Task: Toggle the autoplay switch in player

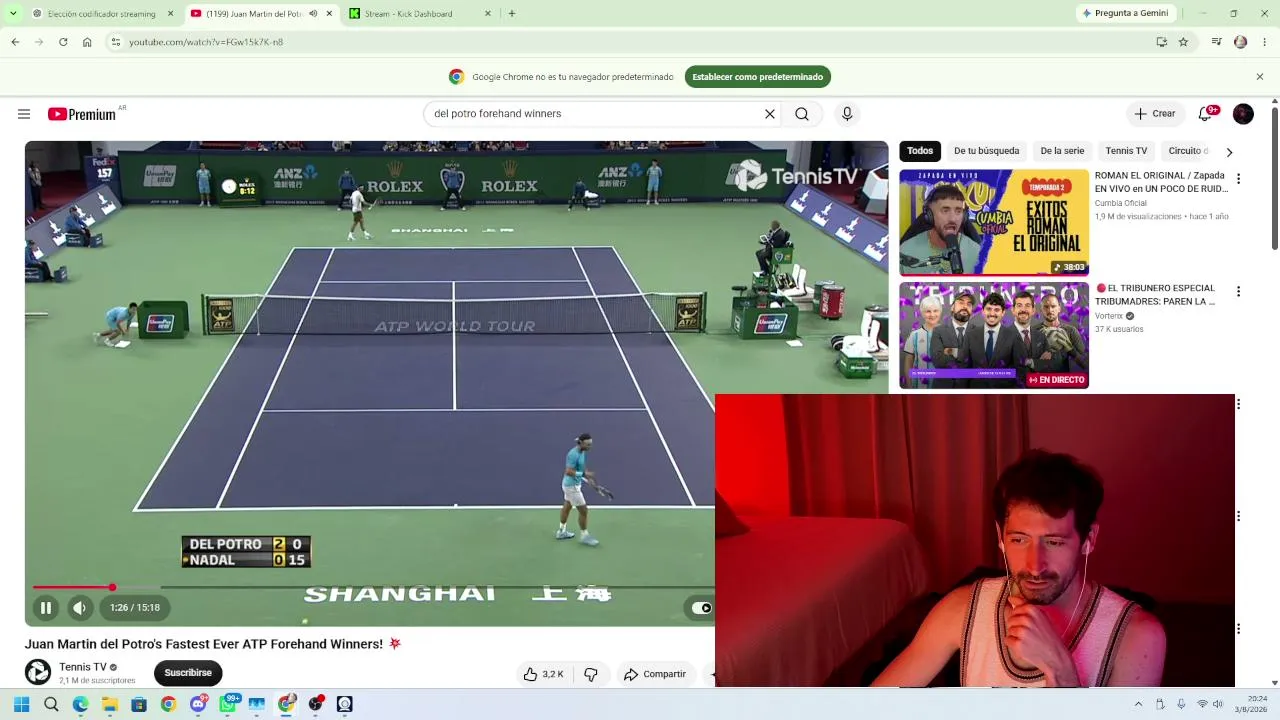Action: pyautogui.click(x=702, y=607)
